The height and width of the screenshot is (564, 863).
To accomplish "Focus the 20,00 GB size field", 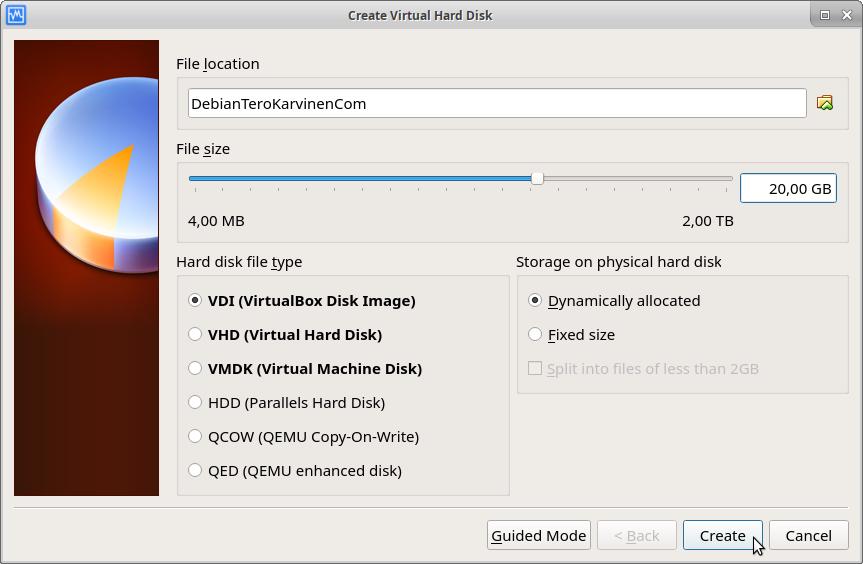I will [x=787, y=188].
